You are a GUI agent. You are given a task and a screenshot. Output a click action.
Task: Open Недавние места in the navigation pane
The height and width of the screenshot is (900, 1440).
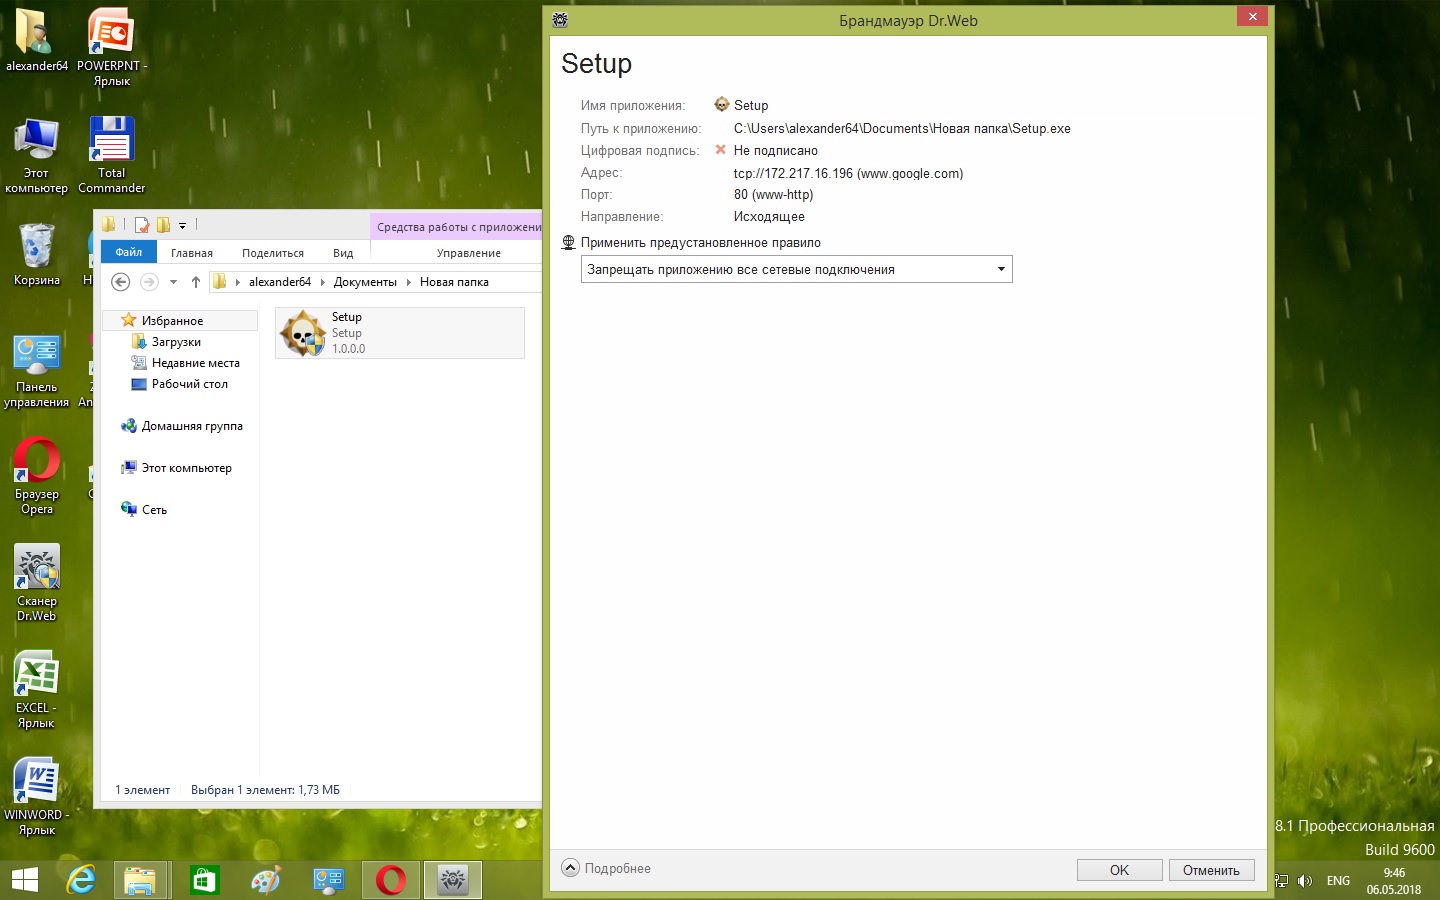click(195, 363)
